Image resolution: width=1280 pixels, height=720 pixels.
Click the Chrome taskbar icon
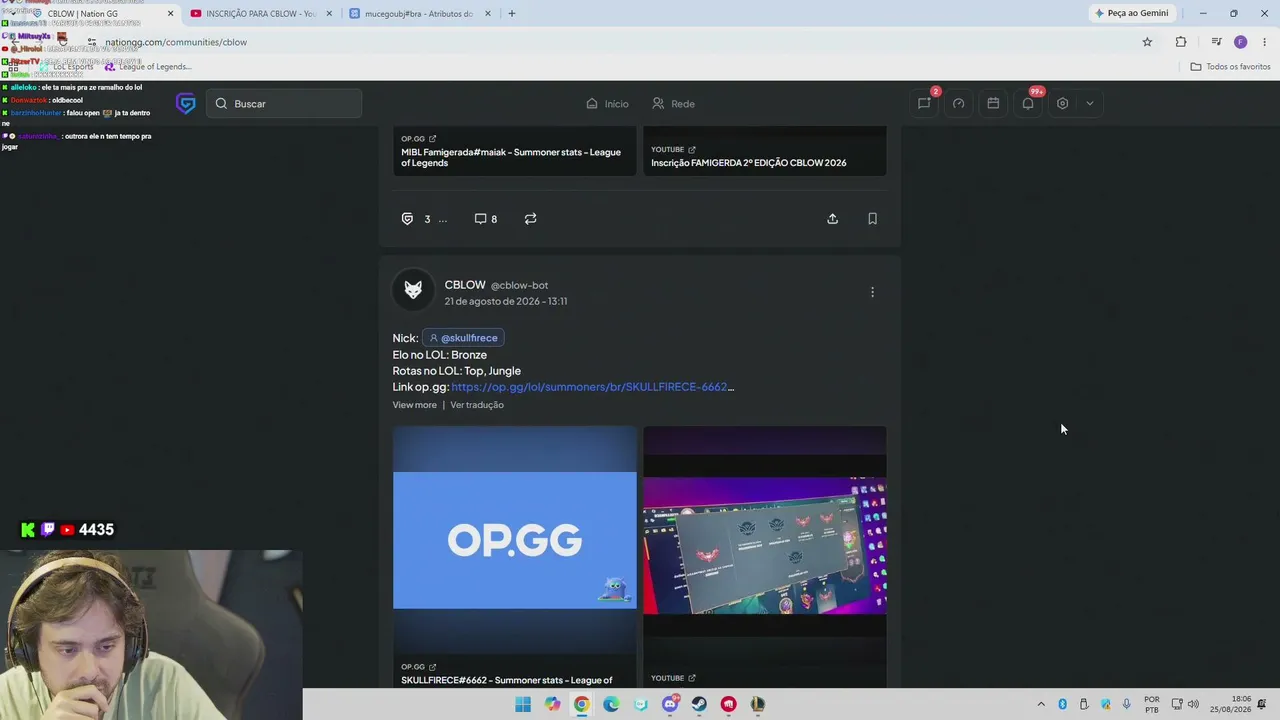[x=582, y=704]
